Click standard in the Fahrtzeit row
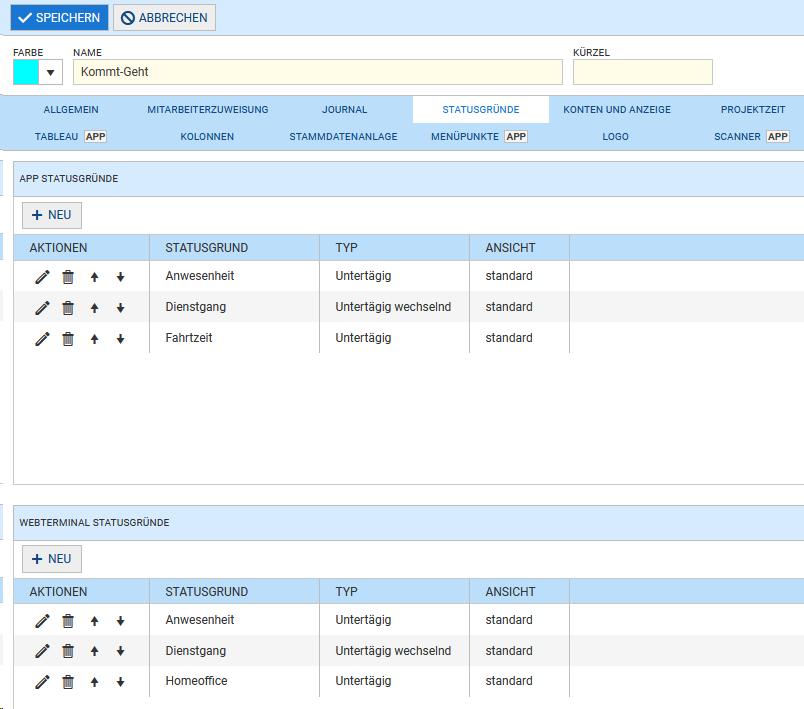Image resolution: width=804 pixels, height=709 pixels. tap(509, 338)
